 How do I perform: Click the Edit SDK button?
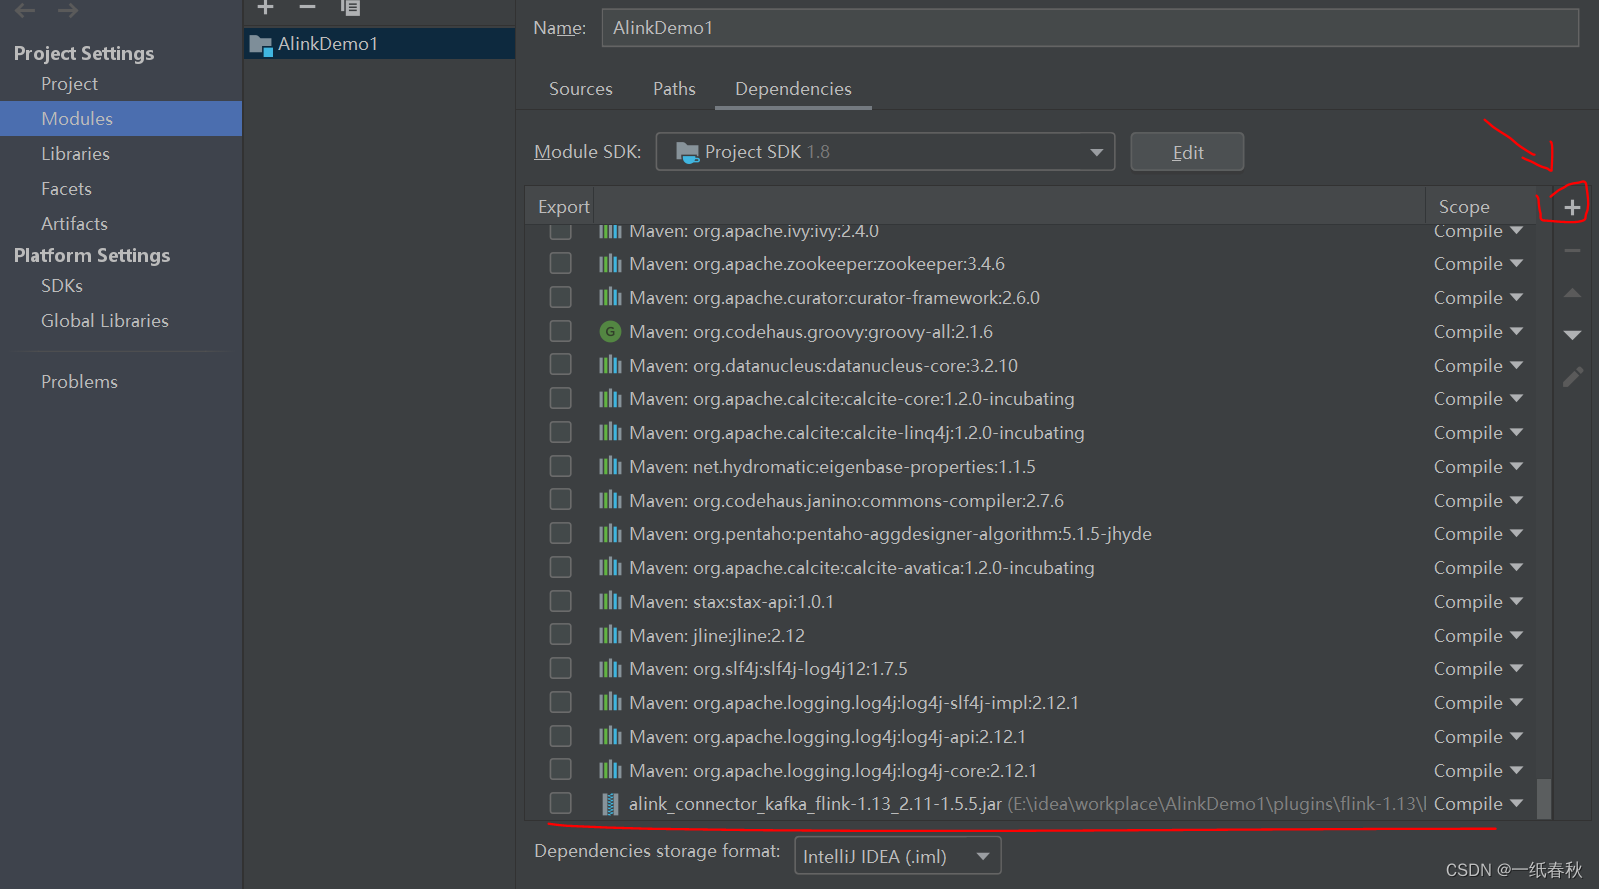pos(1187,152)
